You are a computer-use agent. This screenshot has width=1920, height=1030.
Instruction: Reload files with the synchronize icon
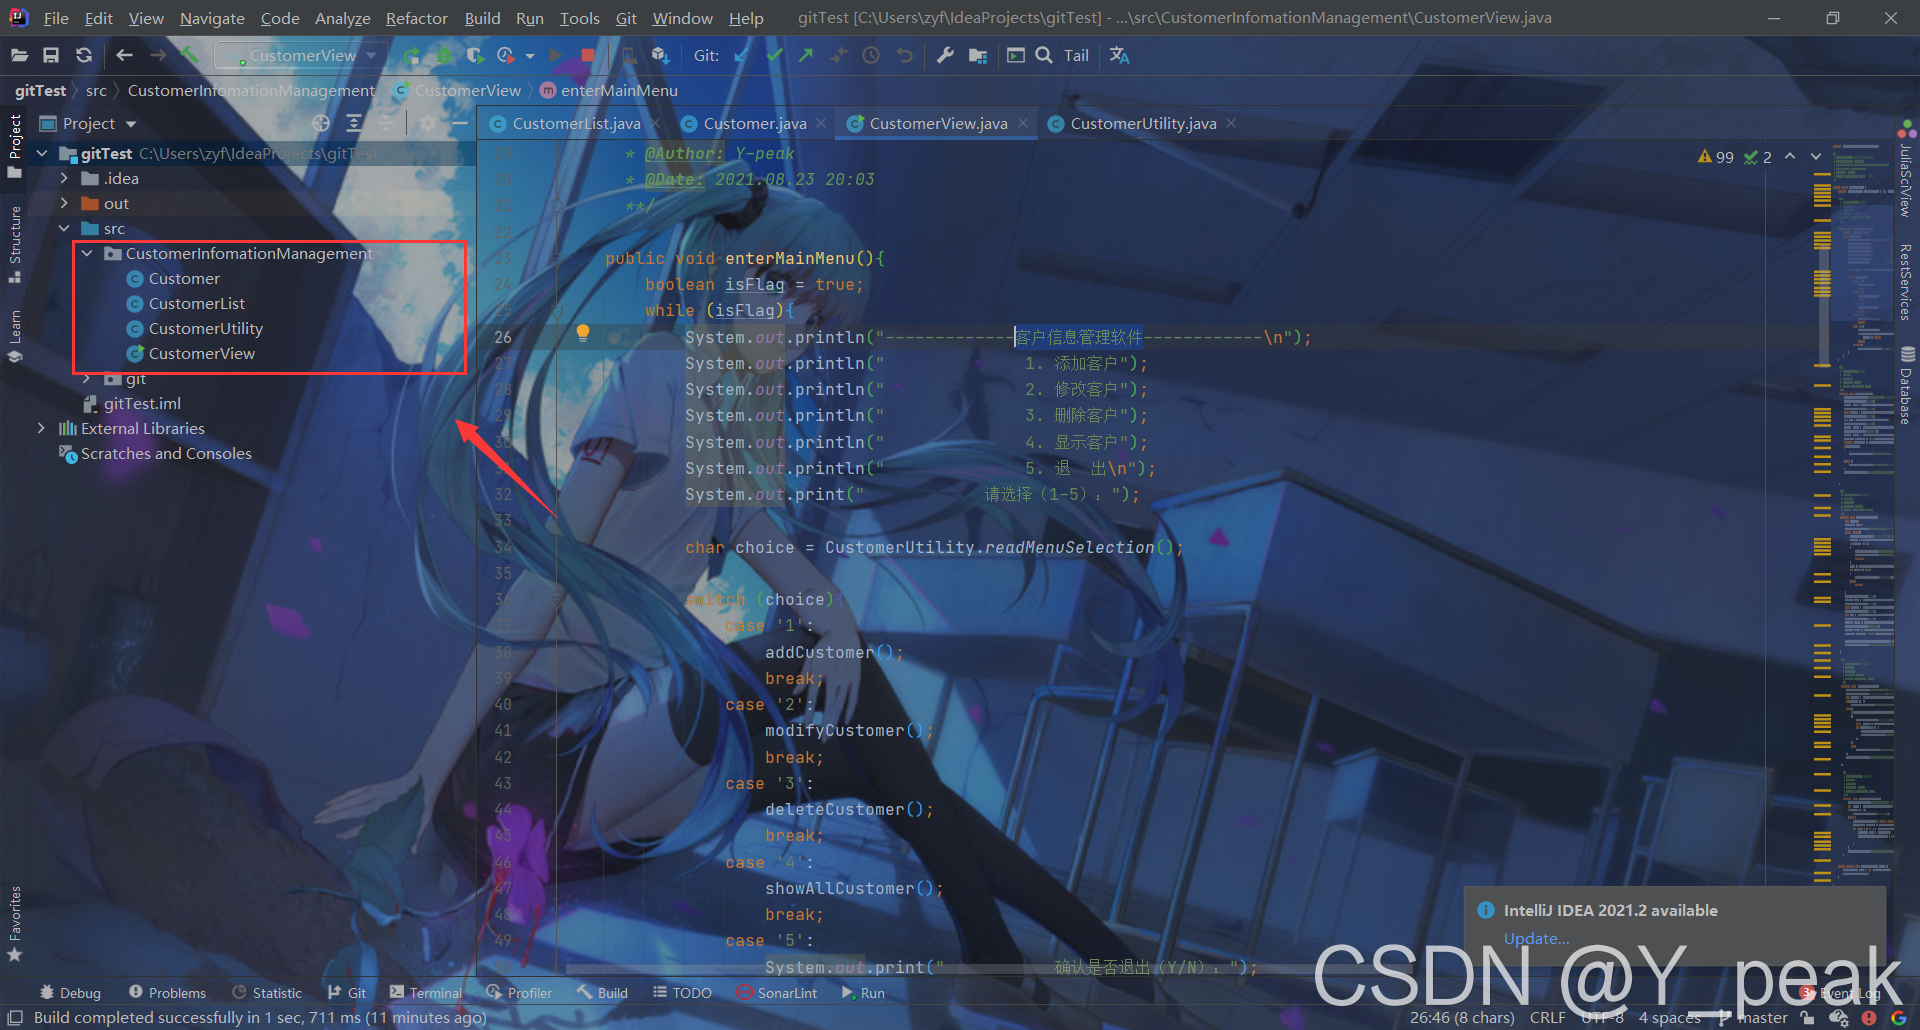click(x=84, y=56)
